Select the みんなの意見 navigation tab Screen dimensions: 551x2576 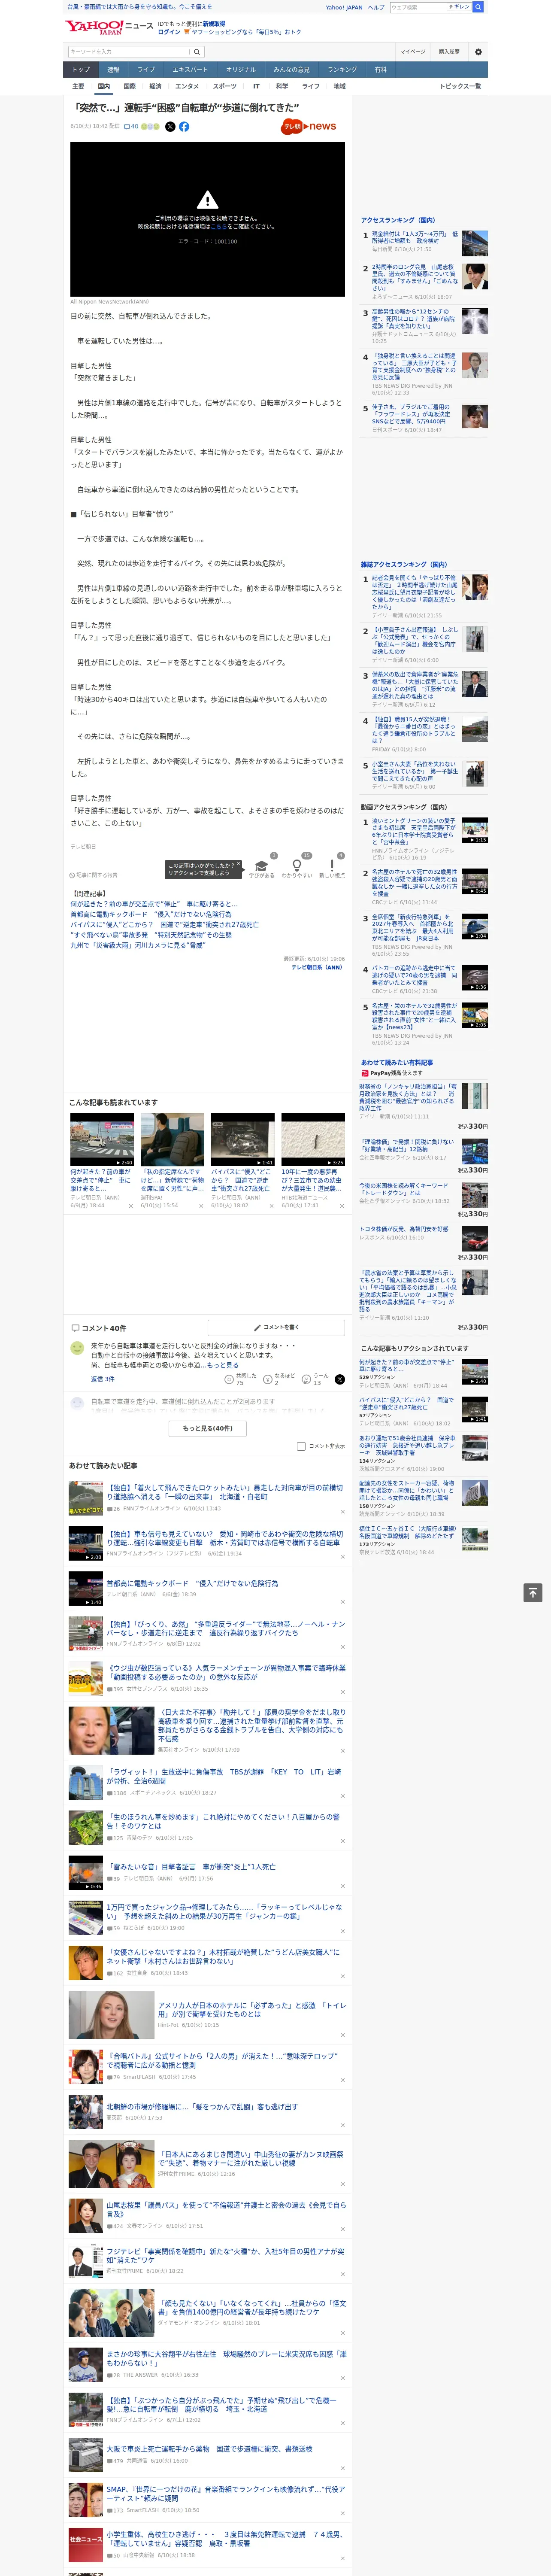point(291,70)
